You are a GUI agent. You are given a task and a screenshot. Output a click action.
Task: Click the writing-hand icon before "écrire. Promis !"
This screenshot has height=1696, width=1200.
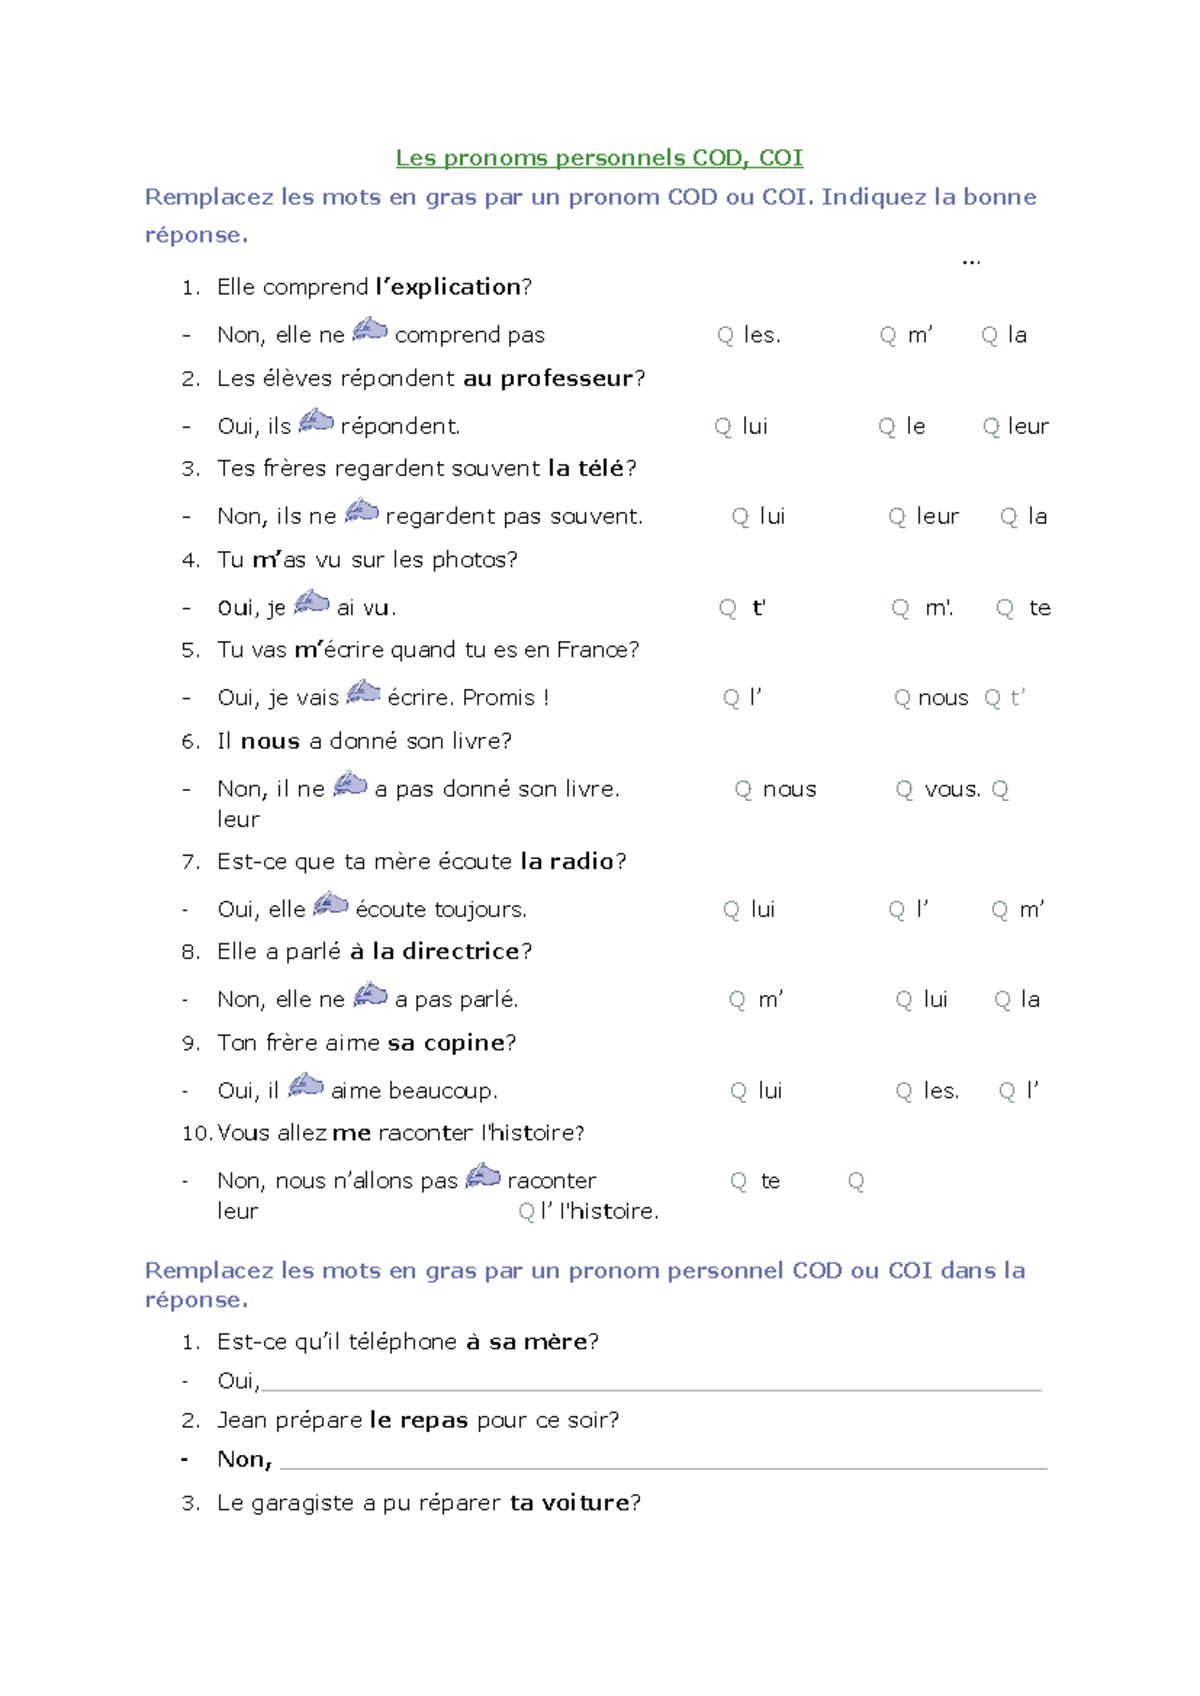click(x=363, y=692)
